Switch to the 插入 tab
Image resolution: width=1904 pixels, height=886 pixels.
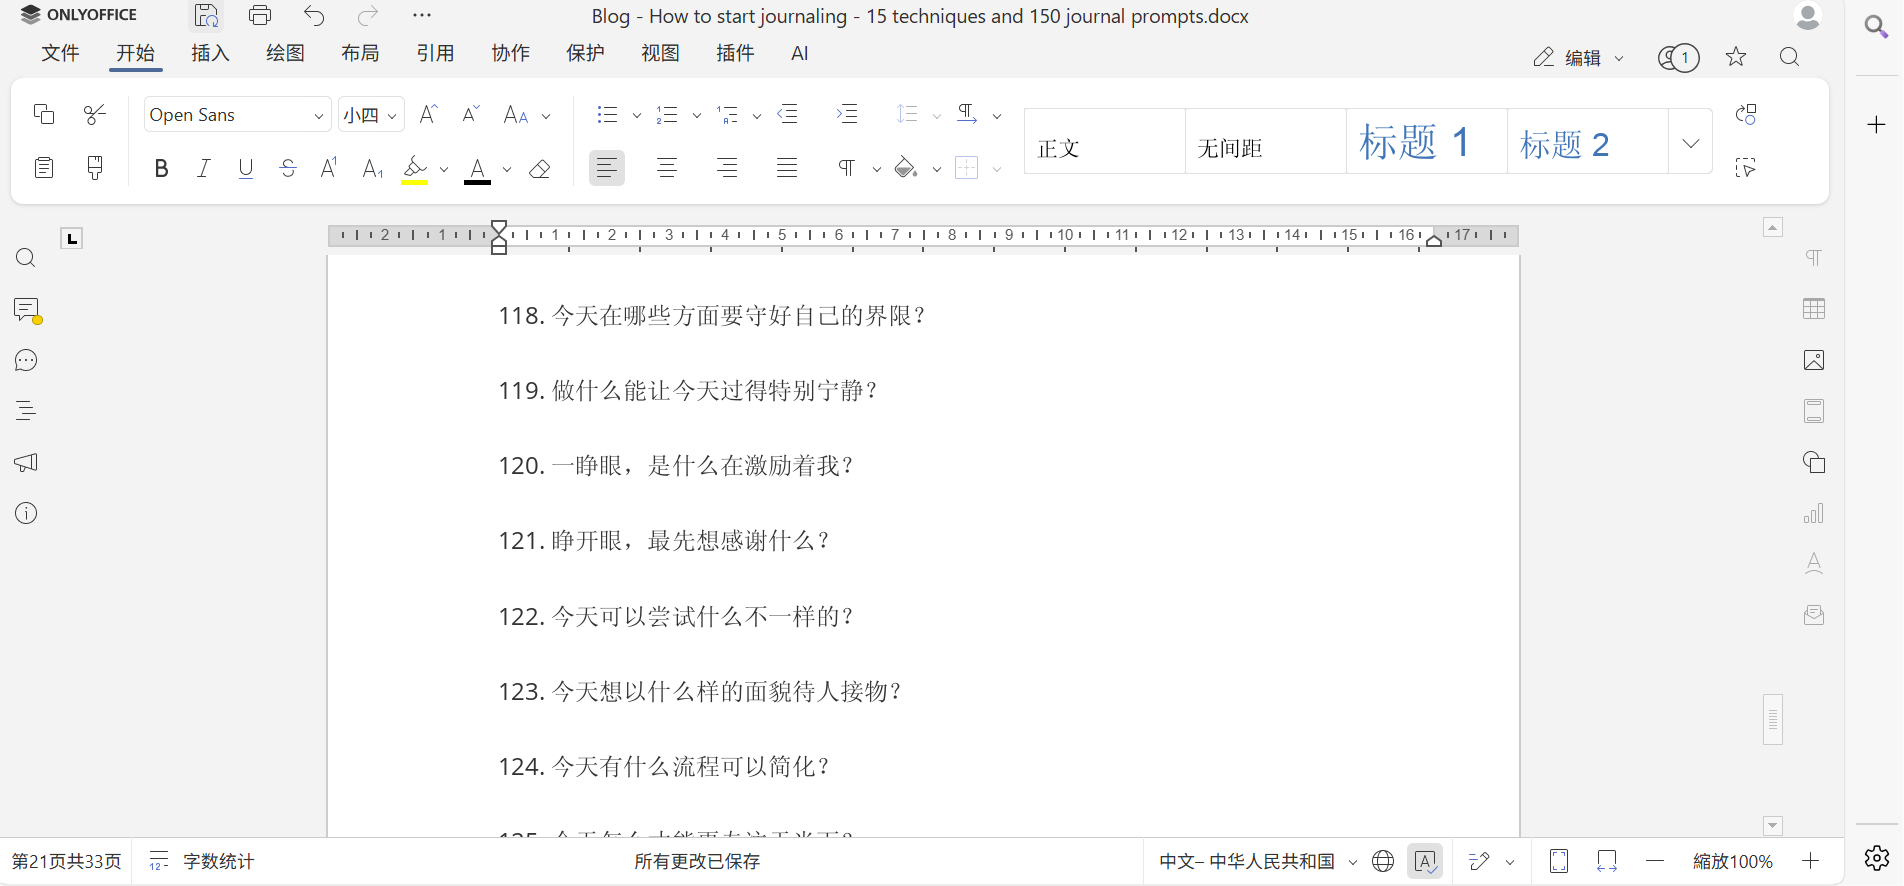point(210,54)
